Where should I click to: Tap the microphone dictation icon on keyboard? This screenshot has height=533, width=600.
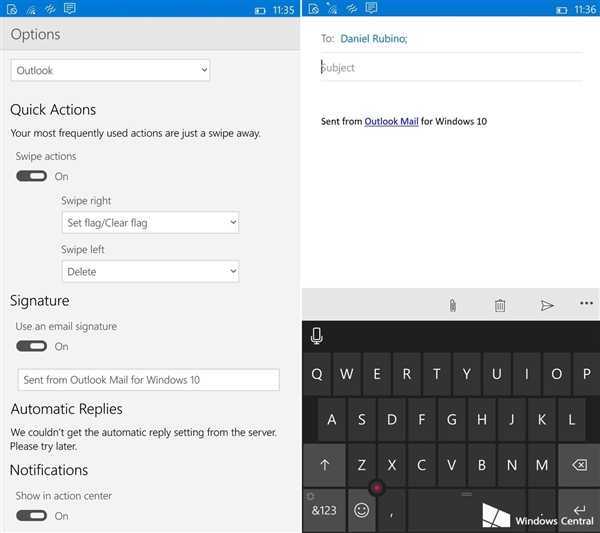tap(317, 336)
